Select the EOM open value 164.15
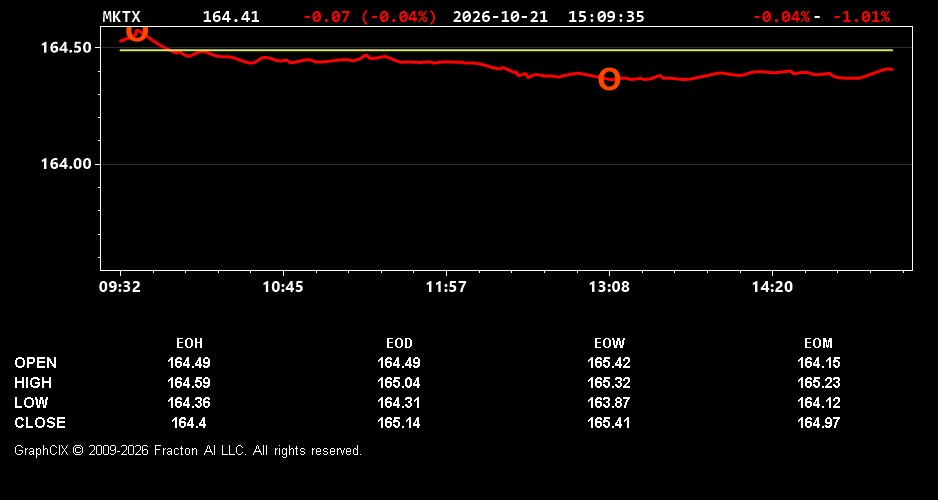Screen dimensions: 938x500 [x=818, y=363]
